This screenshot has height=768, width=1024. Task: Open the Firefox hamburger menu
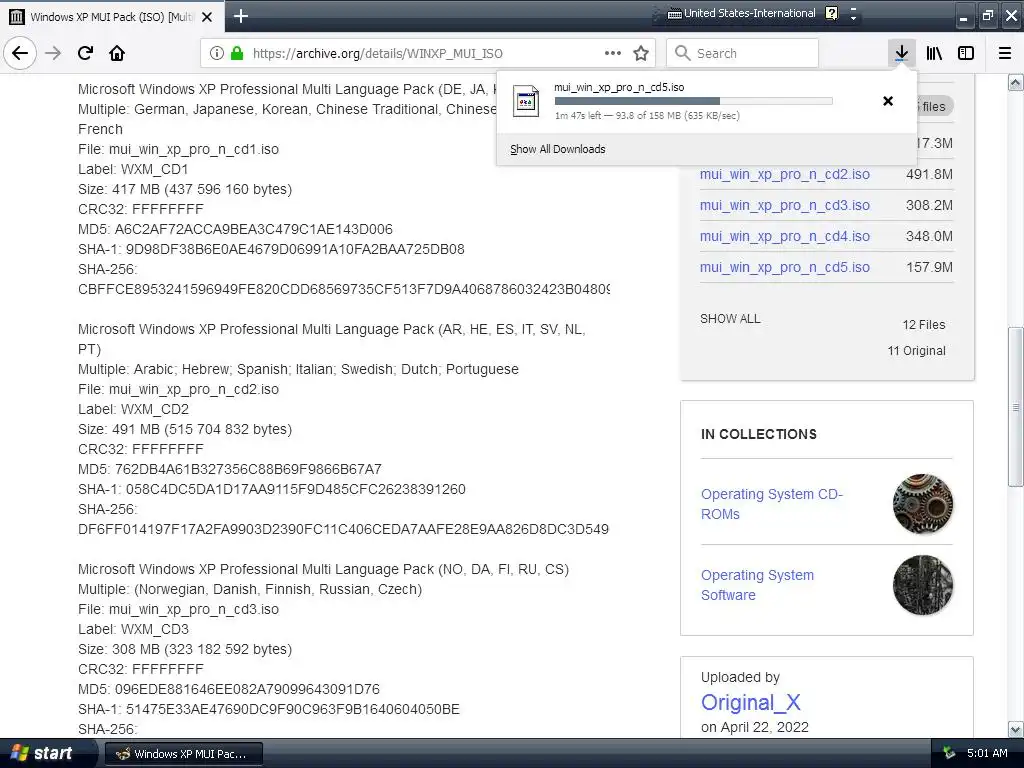(1005, 53)
